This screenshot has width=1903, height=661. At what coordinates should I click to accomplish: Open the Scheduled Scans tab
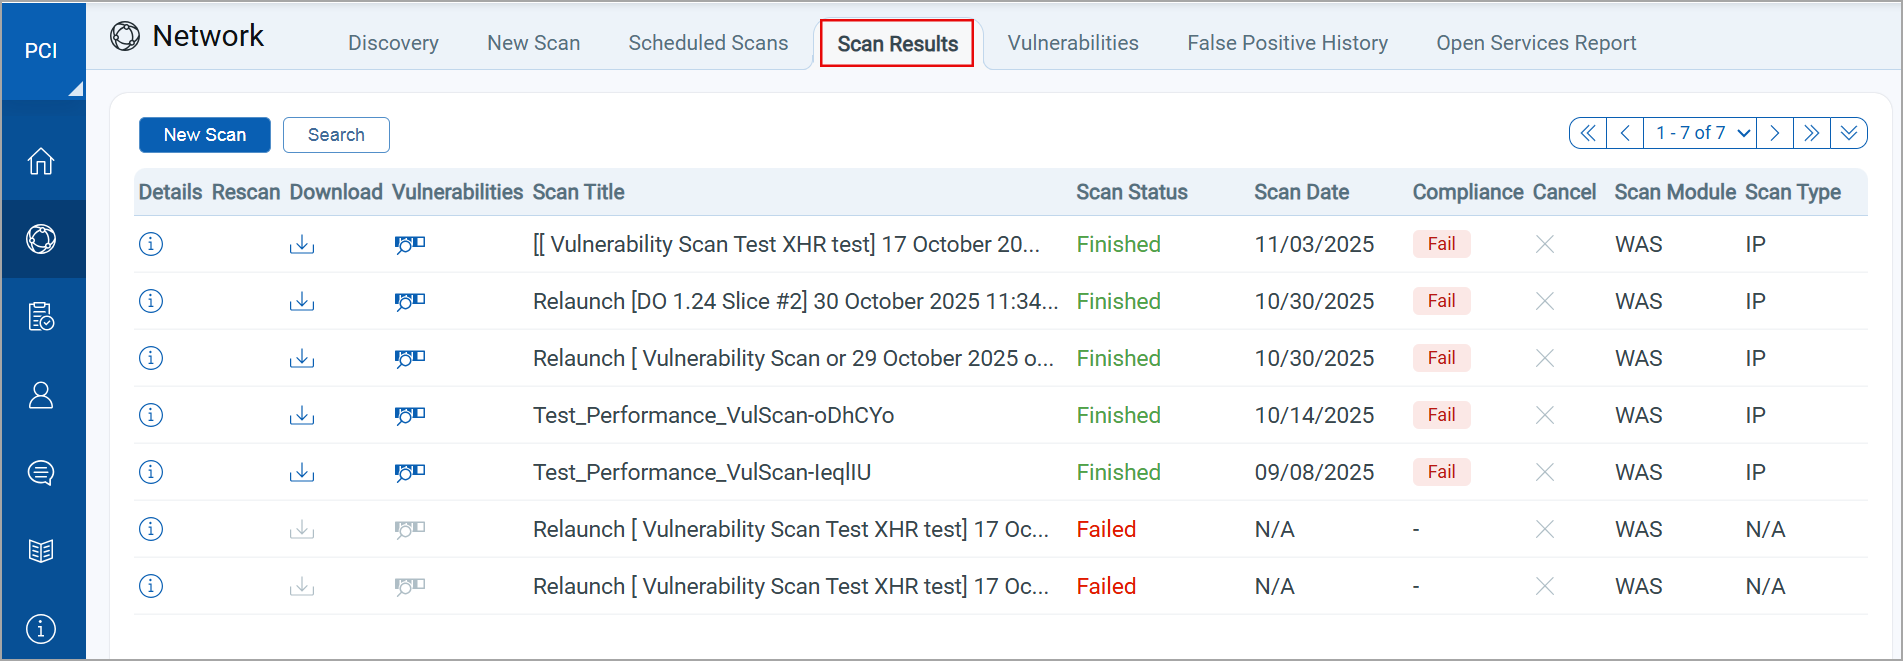click(708, 43)
